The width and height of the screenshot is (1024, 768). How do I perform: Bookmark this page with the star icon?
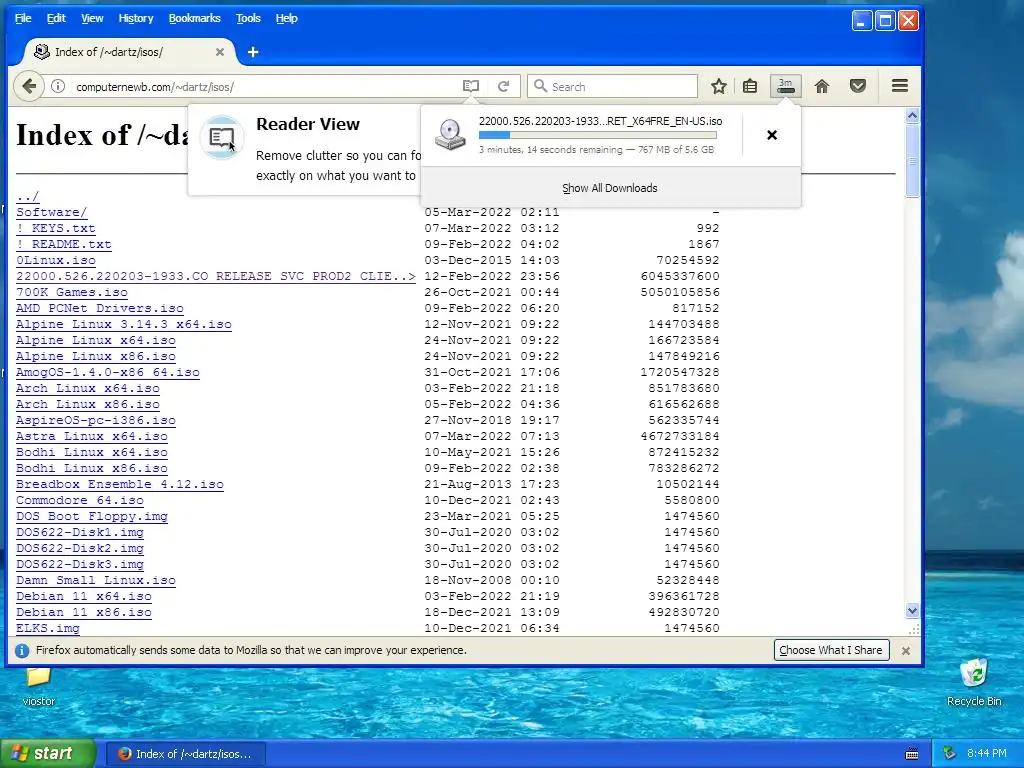click(718, 86)
